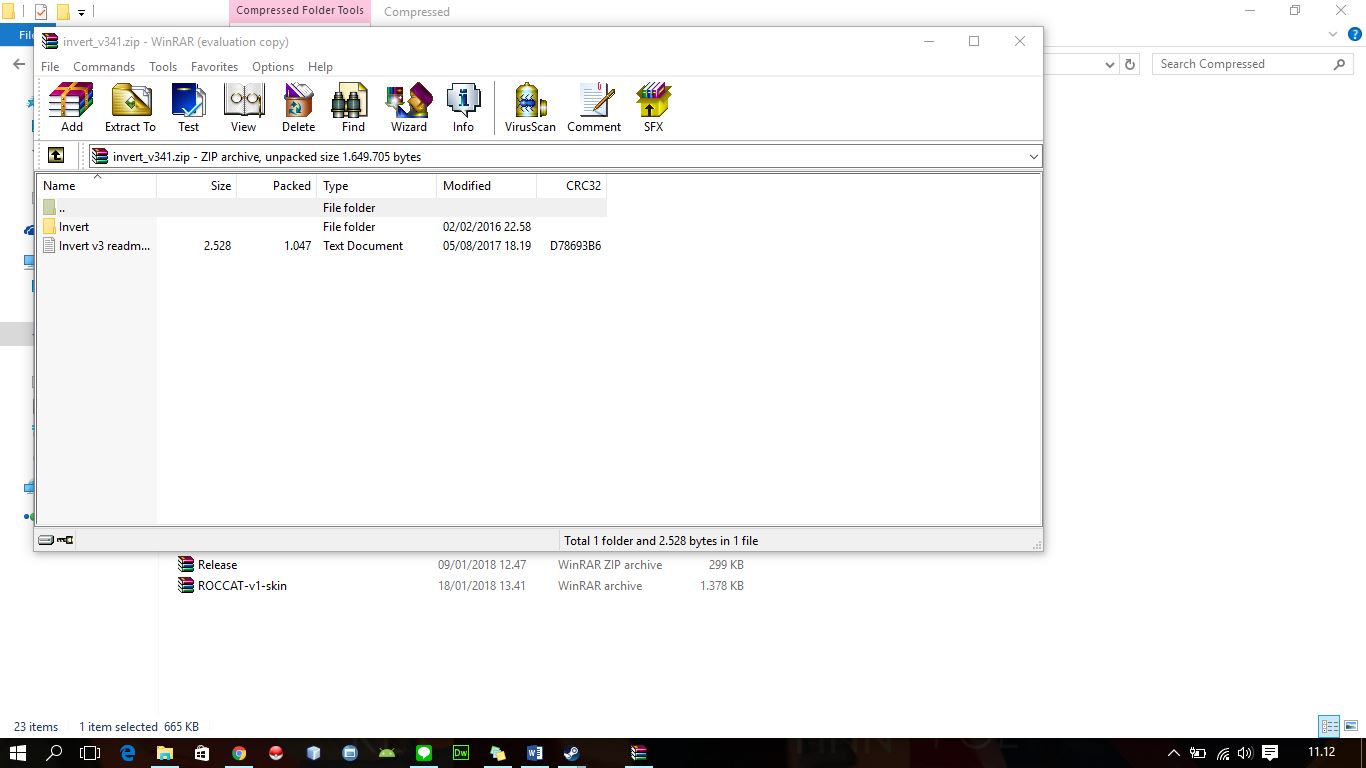Click the key icon in WinRAR status bar

pyautogui.click(x=65, y=540)
